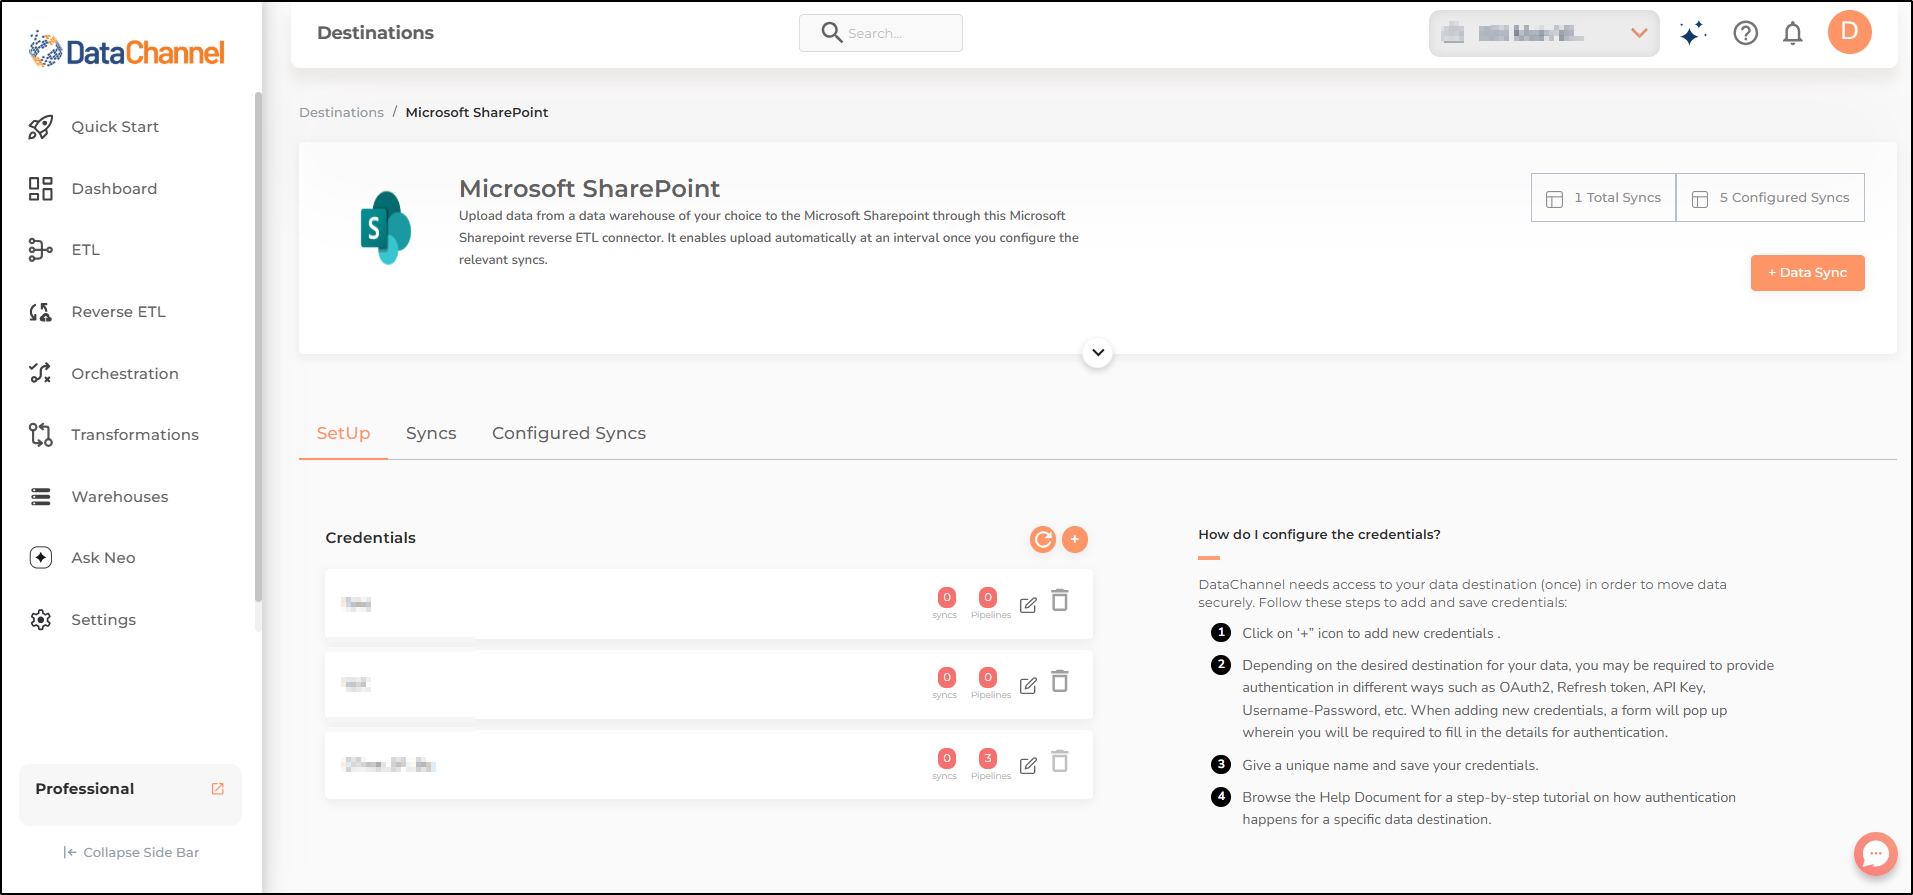Edit the first credential
Viewport: 1913px width, 895px height.
pyautogui.click(x=1028, y=605)
